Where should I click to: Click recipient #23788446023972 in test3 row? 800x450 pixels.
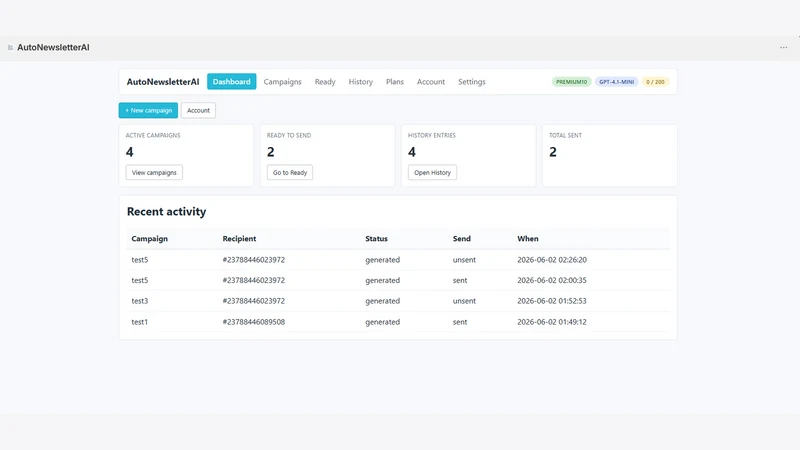point(254,301)
